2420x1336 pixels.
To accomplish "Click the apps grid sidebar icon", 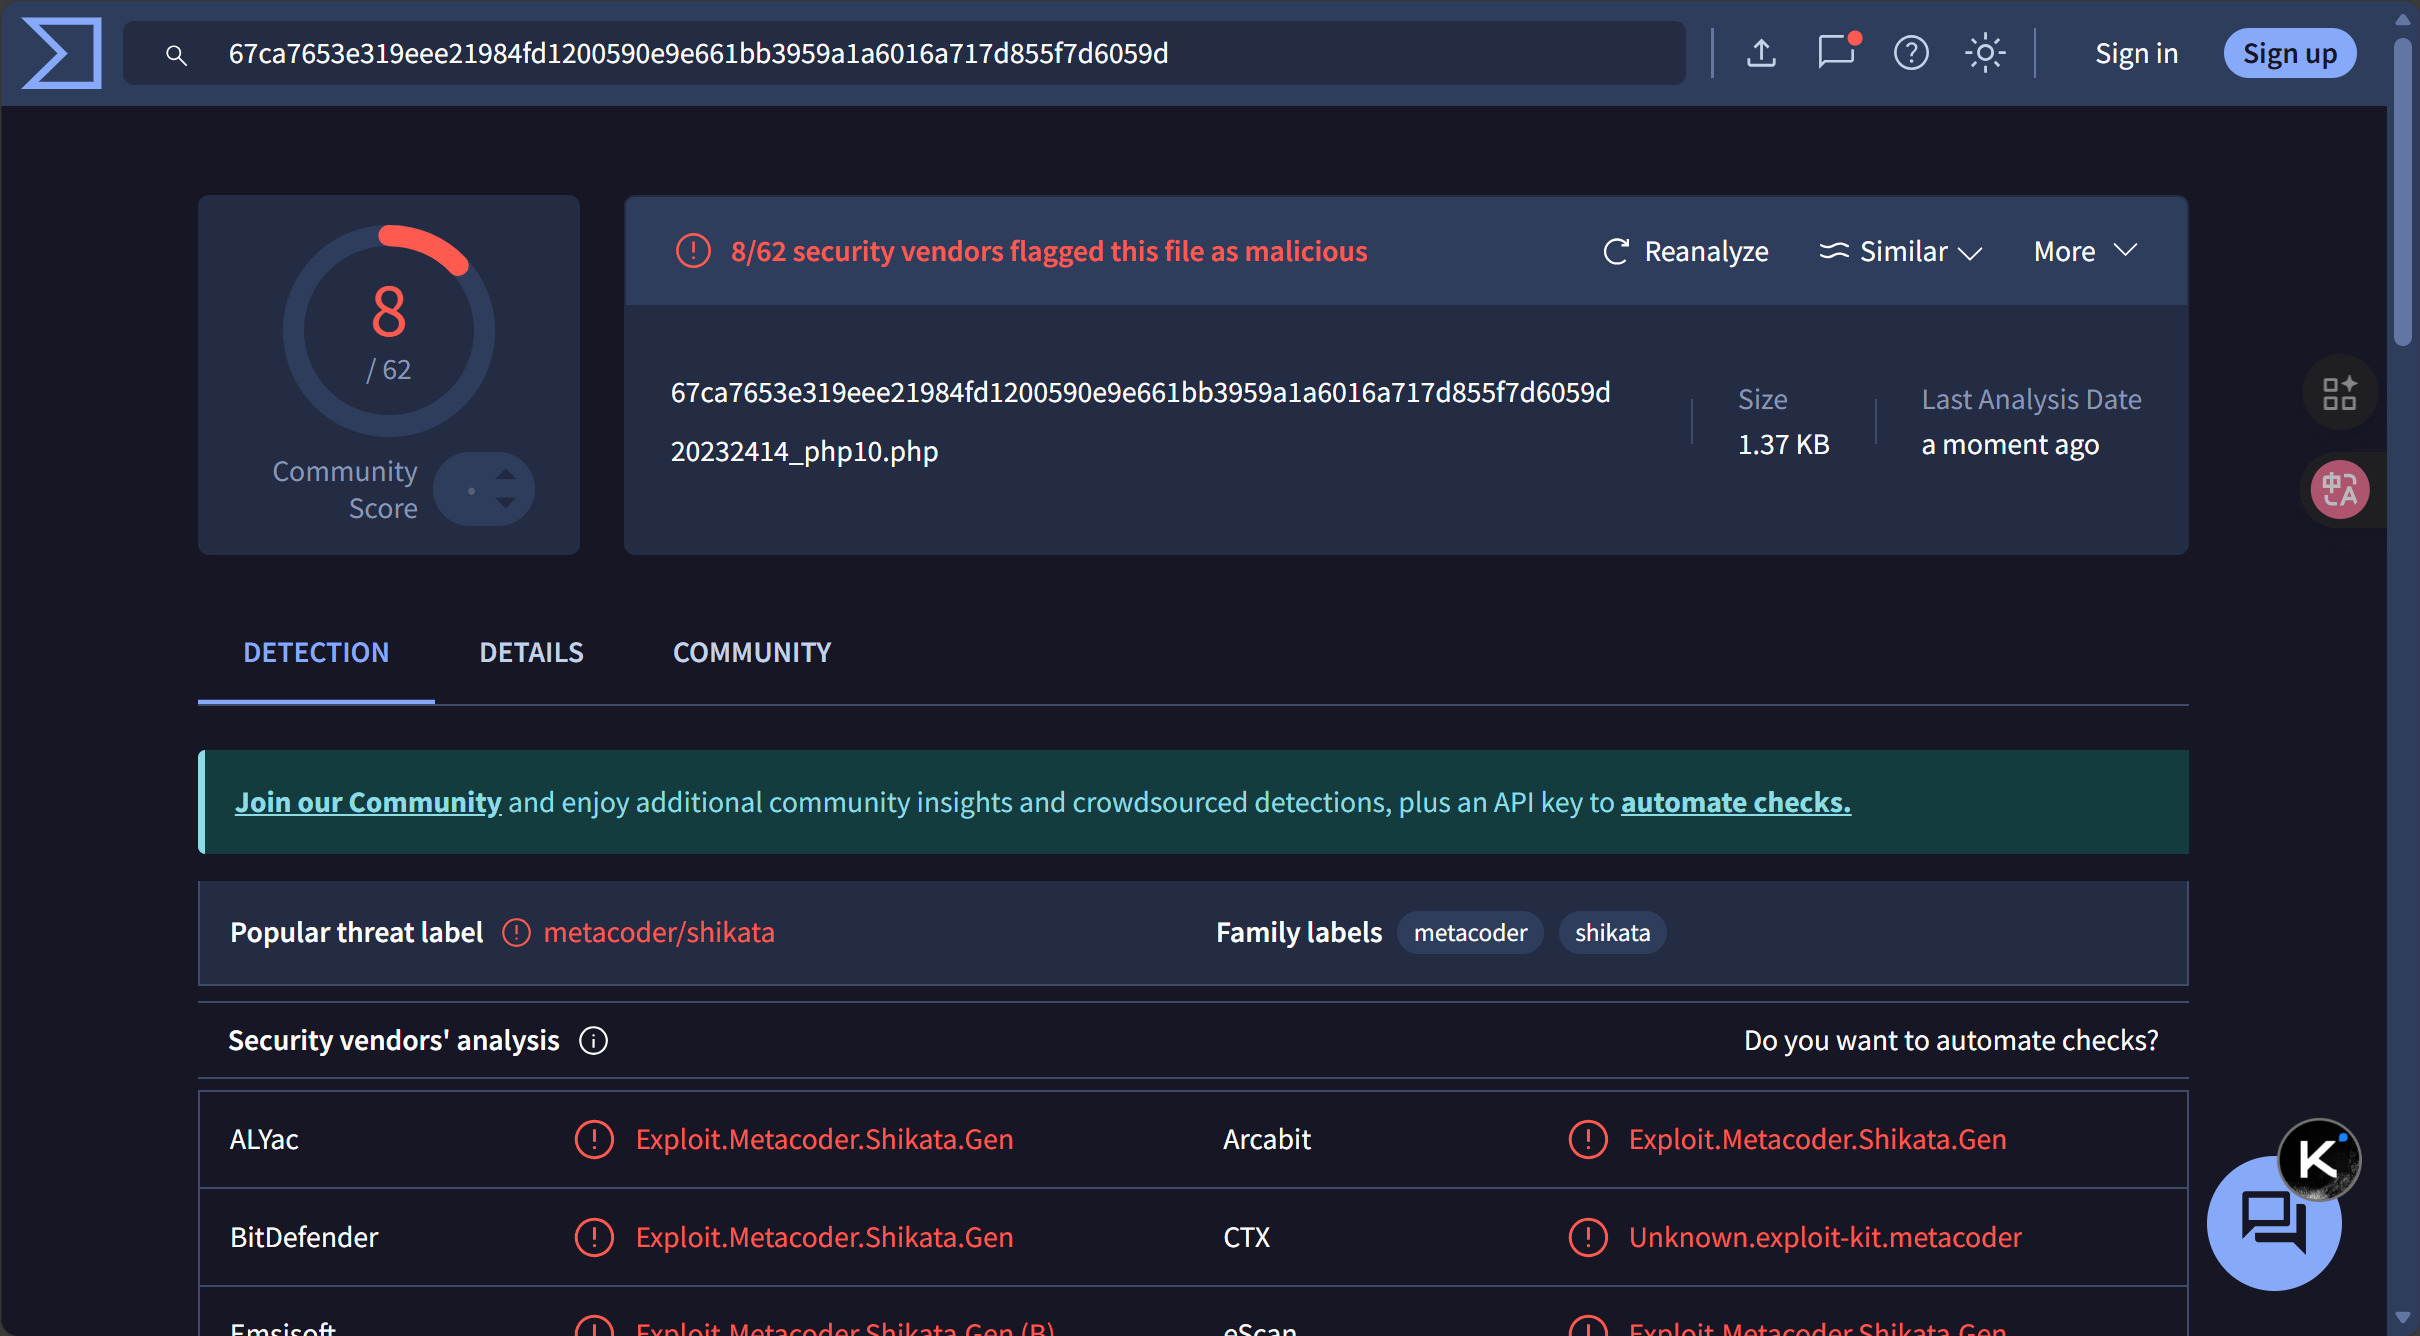I will (2339, 393).
